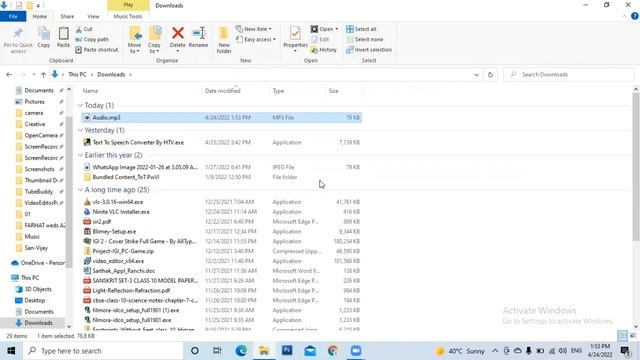Open Desktop in navigation pane
This screenshot has width=640, height=360.
(x=35, y=300)
